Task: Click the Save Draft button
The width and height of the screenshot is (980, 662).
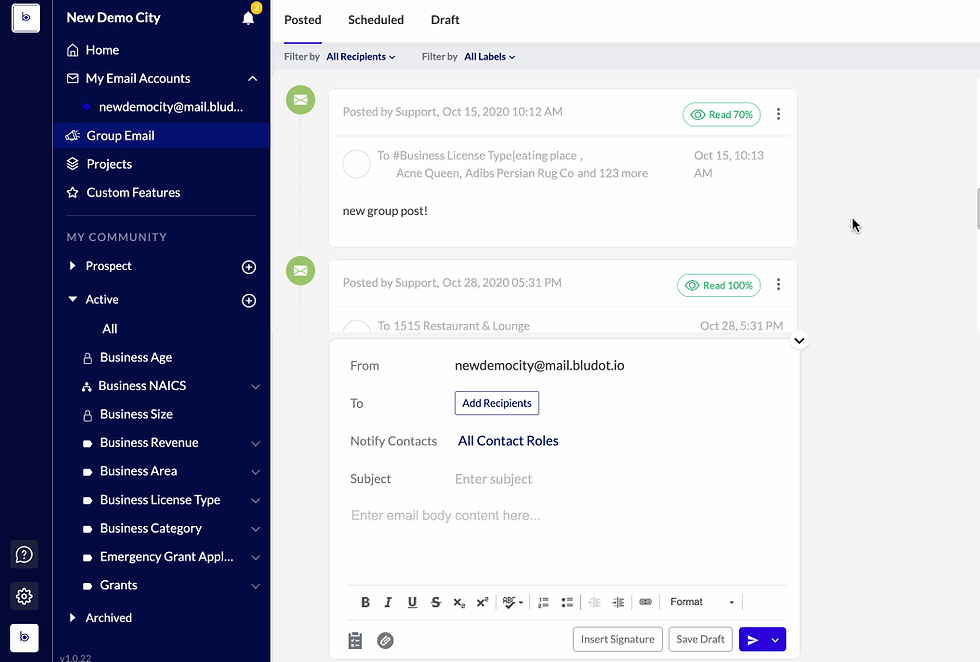Action: tap(700, 639)
